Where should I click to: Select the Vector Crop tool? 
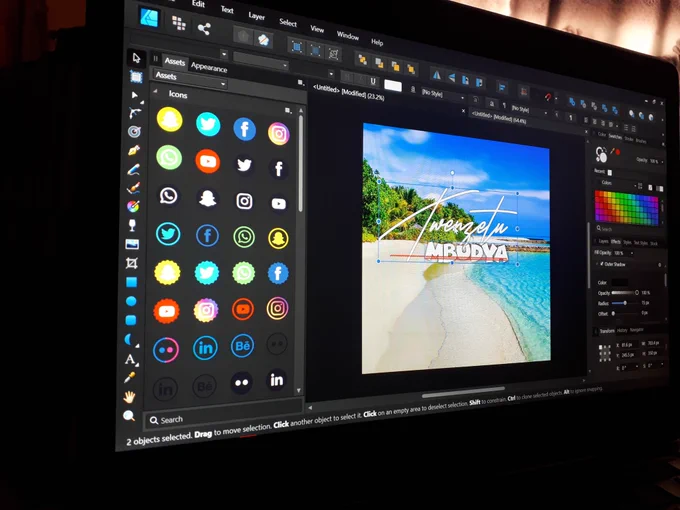131,263
